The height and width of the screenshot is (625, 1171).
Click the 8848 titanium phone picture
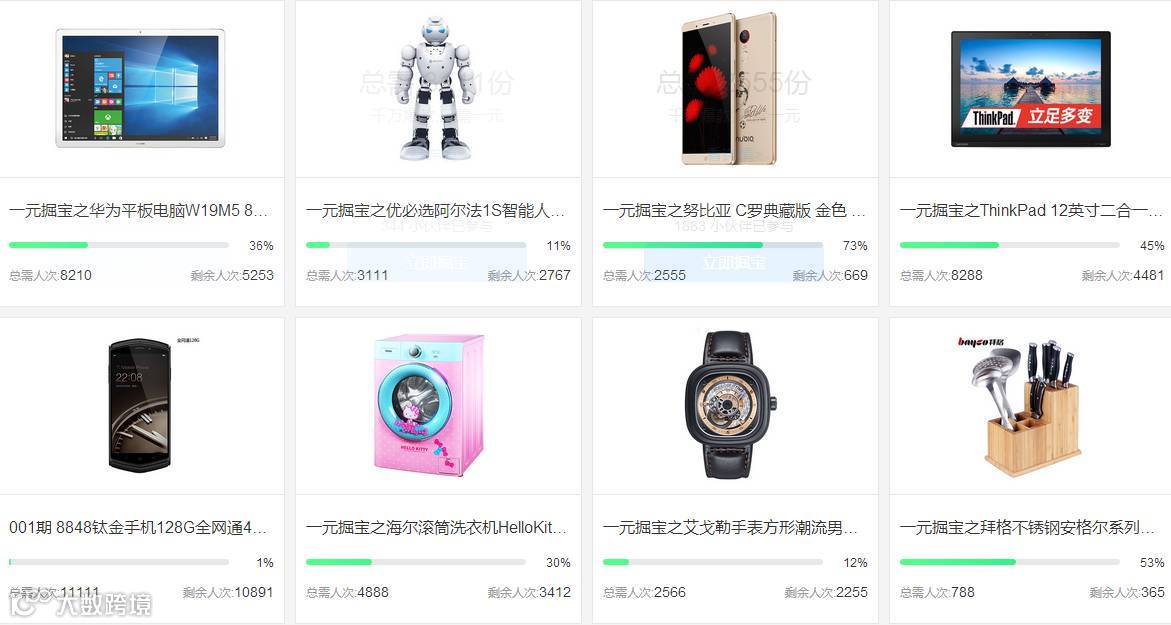point(139,404)
